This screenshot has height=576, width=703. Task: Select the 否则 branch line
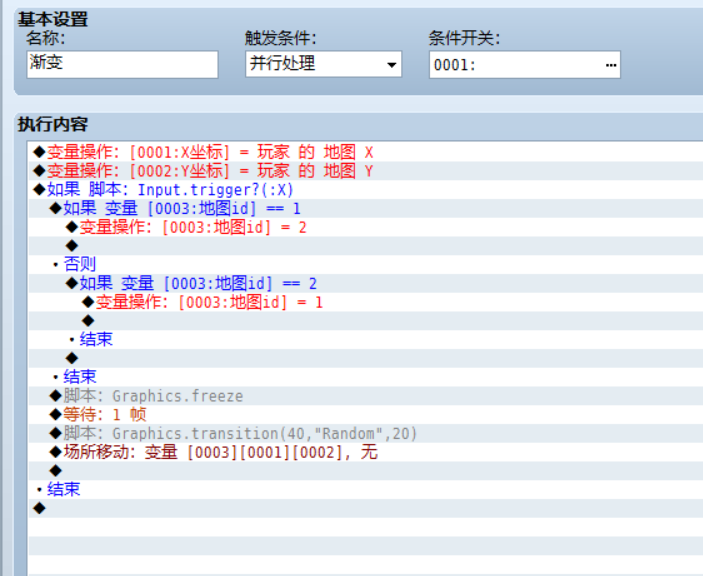[x=365, y=264]
